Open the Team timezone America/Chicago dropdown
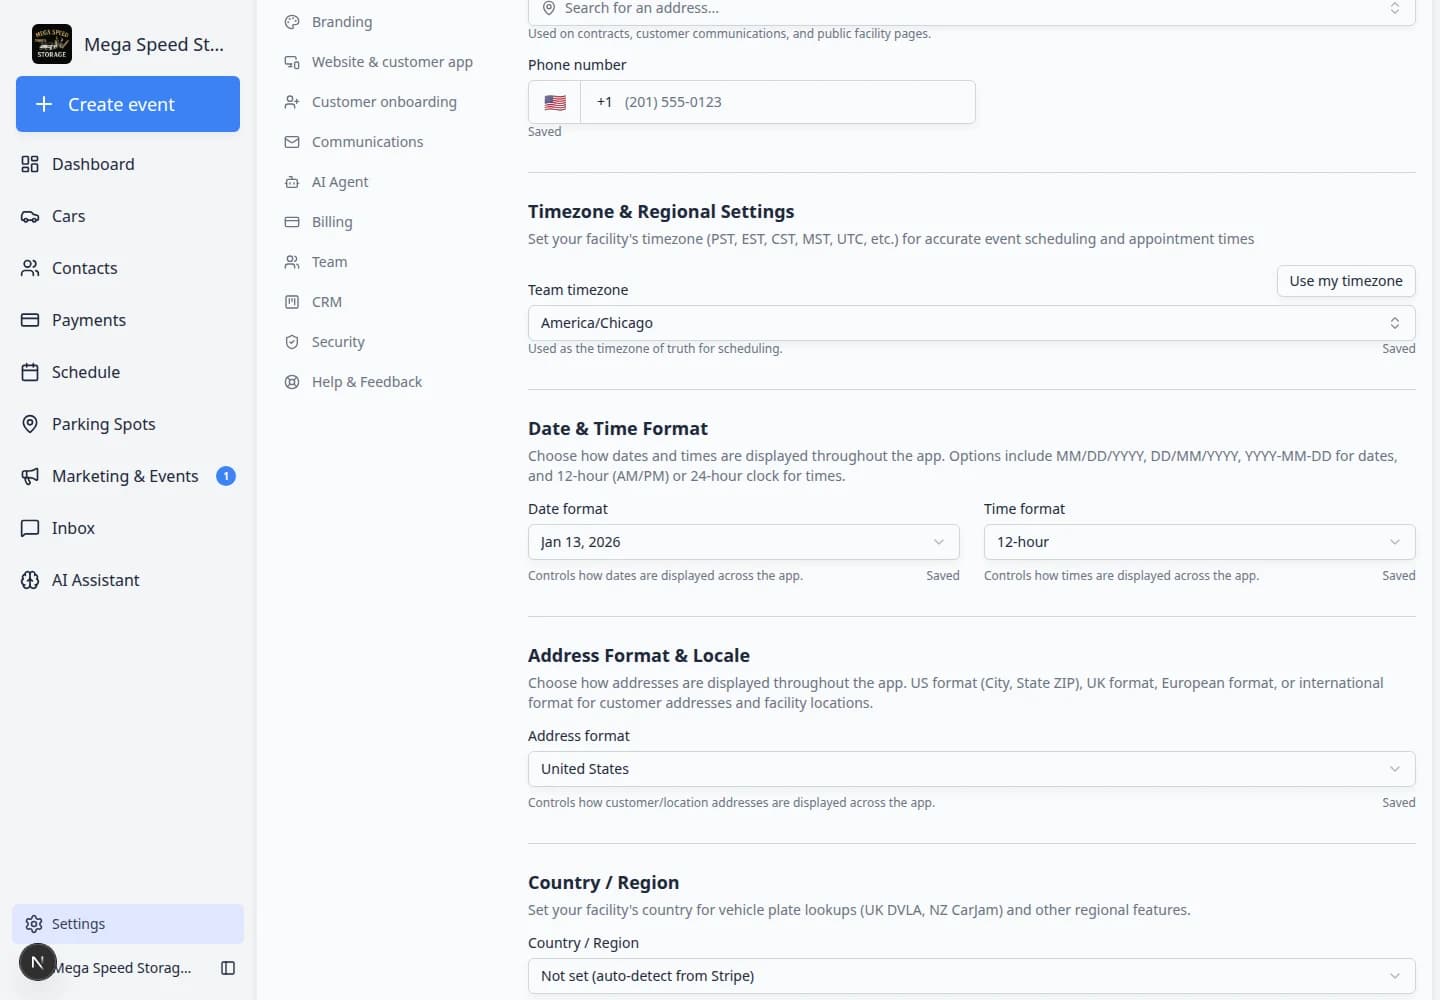Image resolution: width=1440 pixels, height=1000 pixels. [971, 323]
